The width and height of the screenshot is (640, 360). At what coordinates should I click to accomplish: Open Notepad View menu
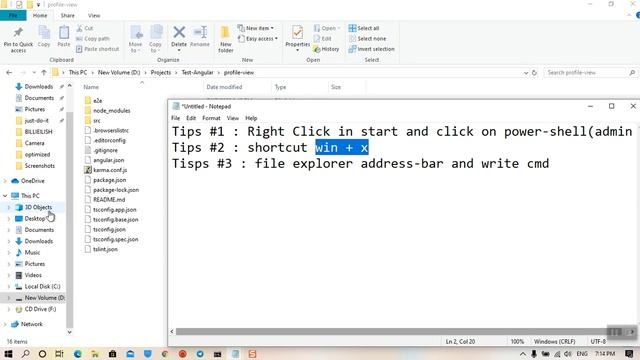(233, 118)
